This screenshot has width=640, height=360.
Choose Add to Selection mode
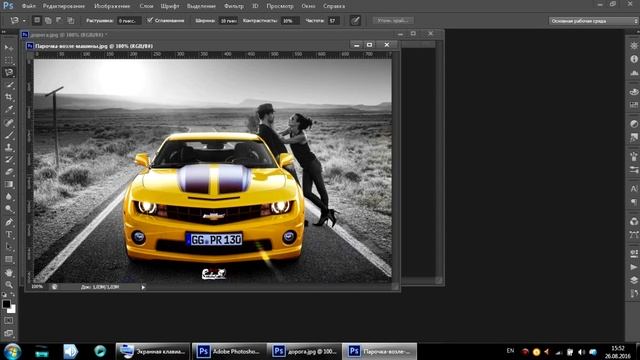click(48, 20)
